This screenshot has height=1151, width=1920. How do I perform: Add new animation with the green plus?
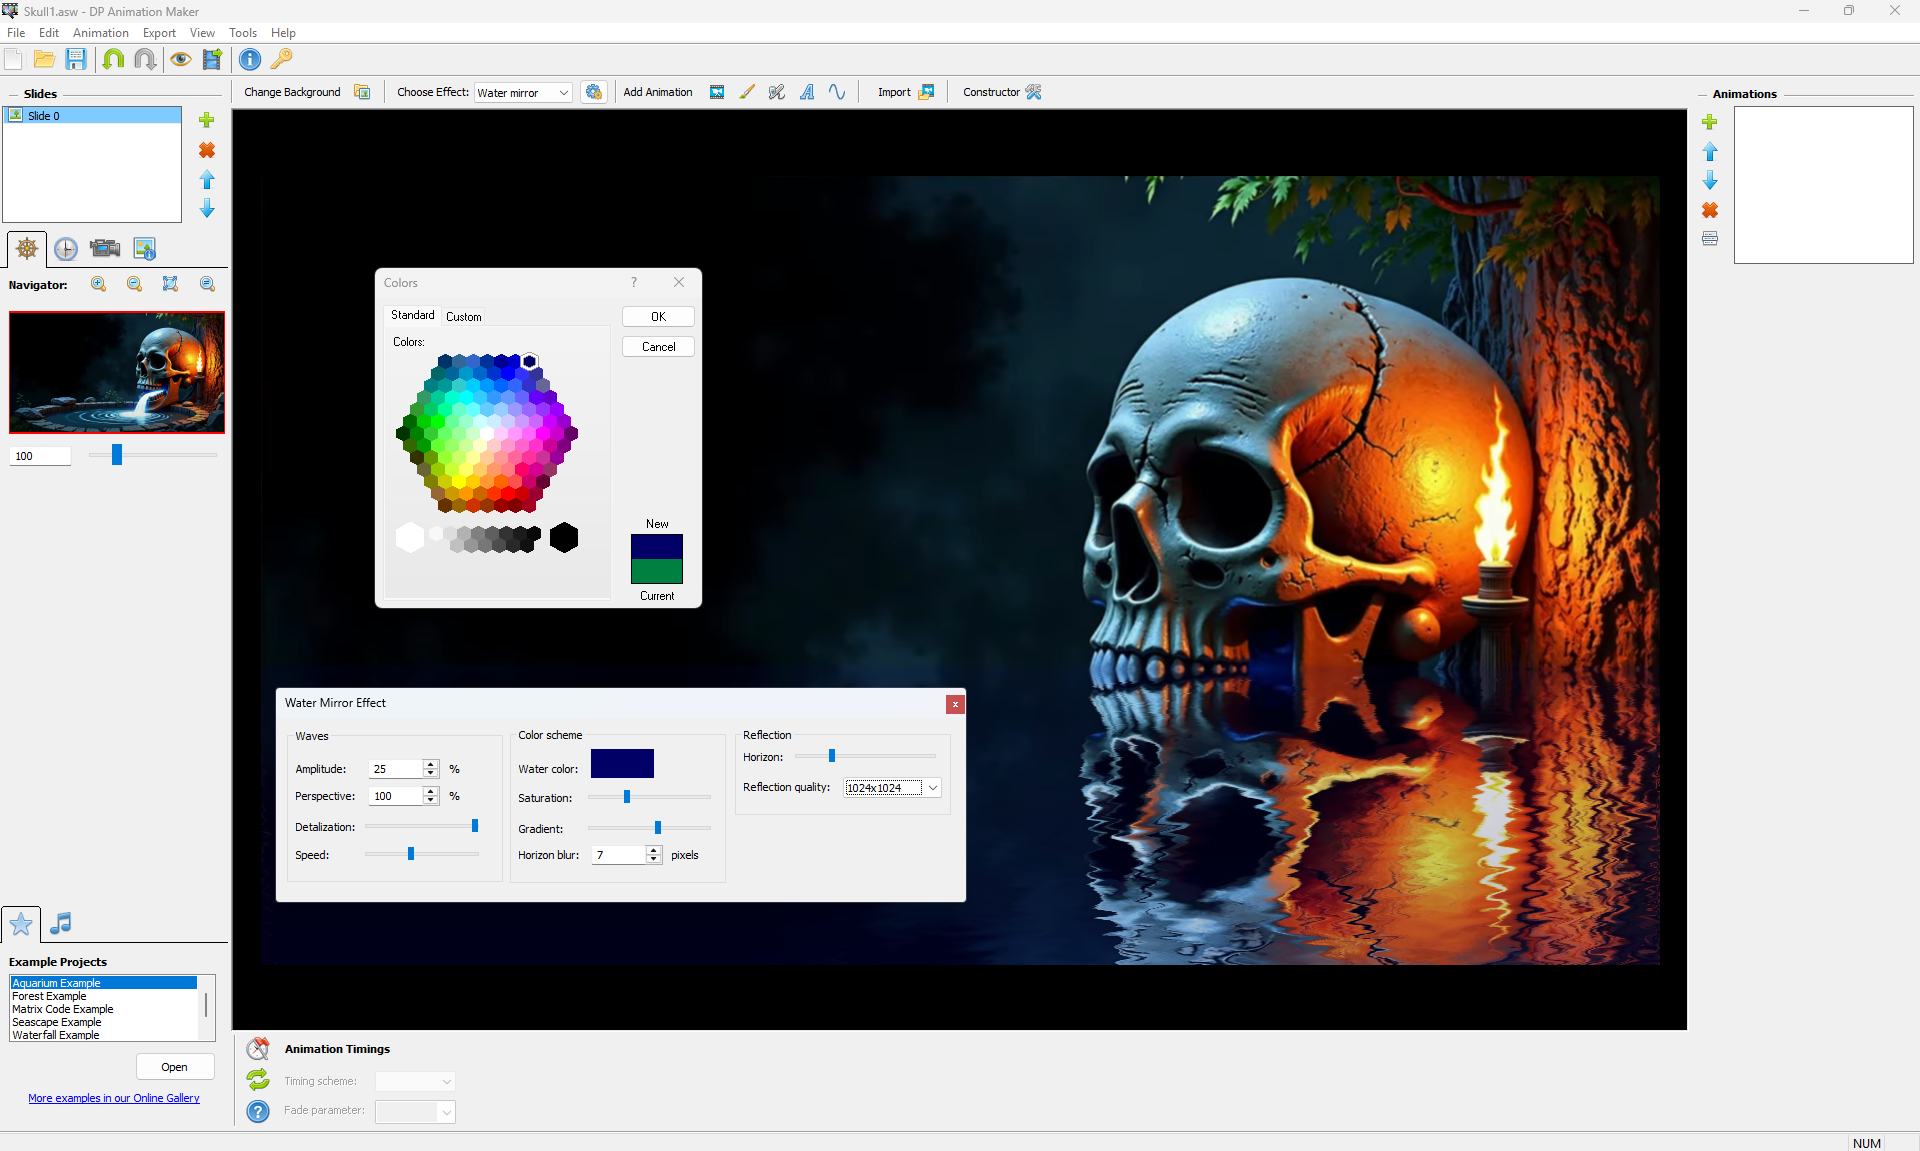[x=1710, y=122]
